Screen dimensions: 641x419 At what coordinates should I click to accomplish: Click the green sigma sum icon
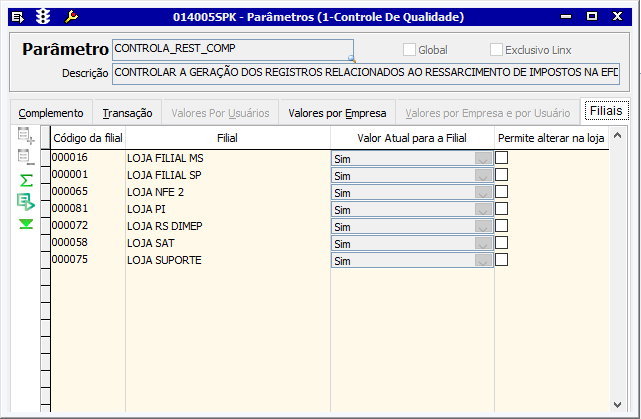pyautogui.click(x=26, y=180)
